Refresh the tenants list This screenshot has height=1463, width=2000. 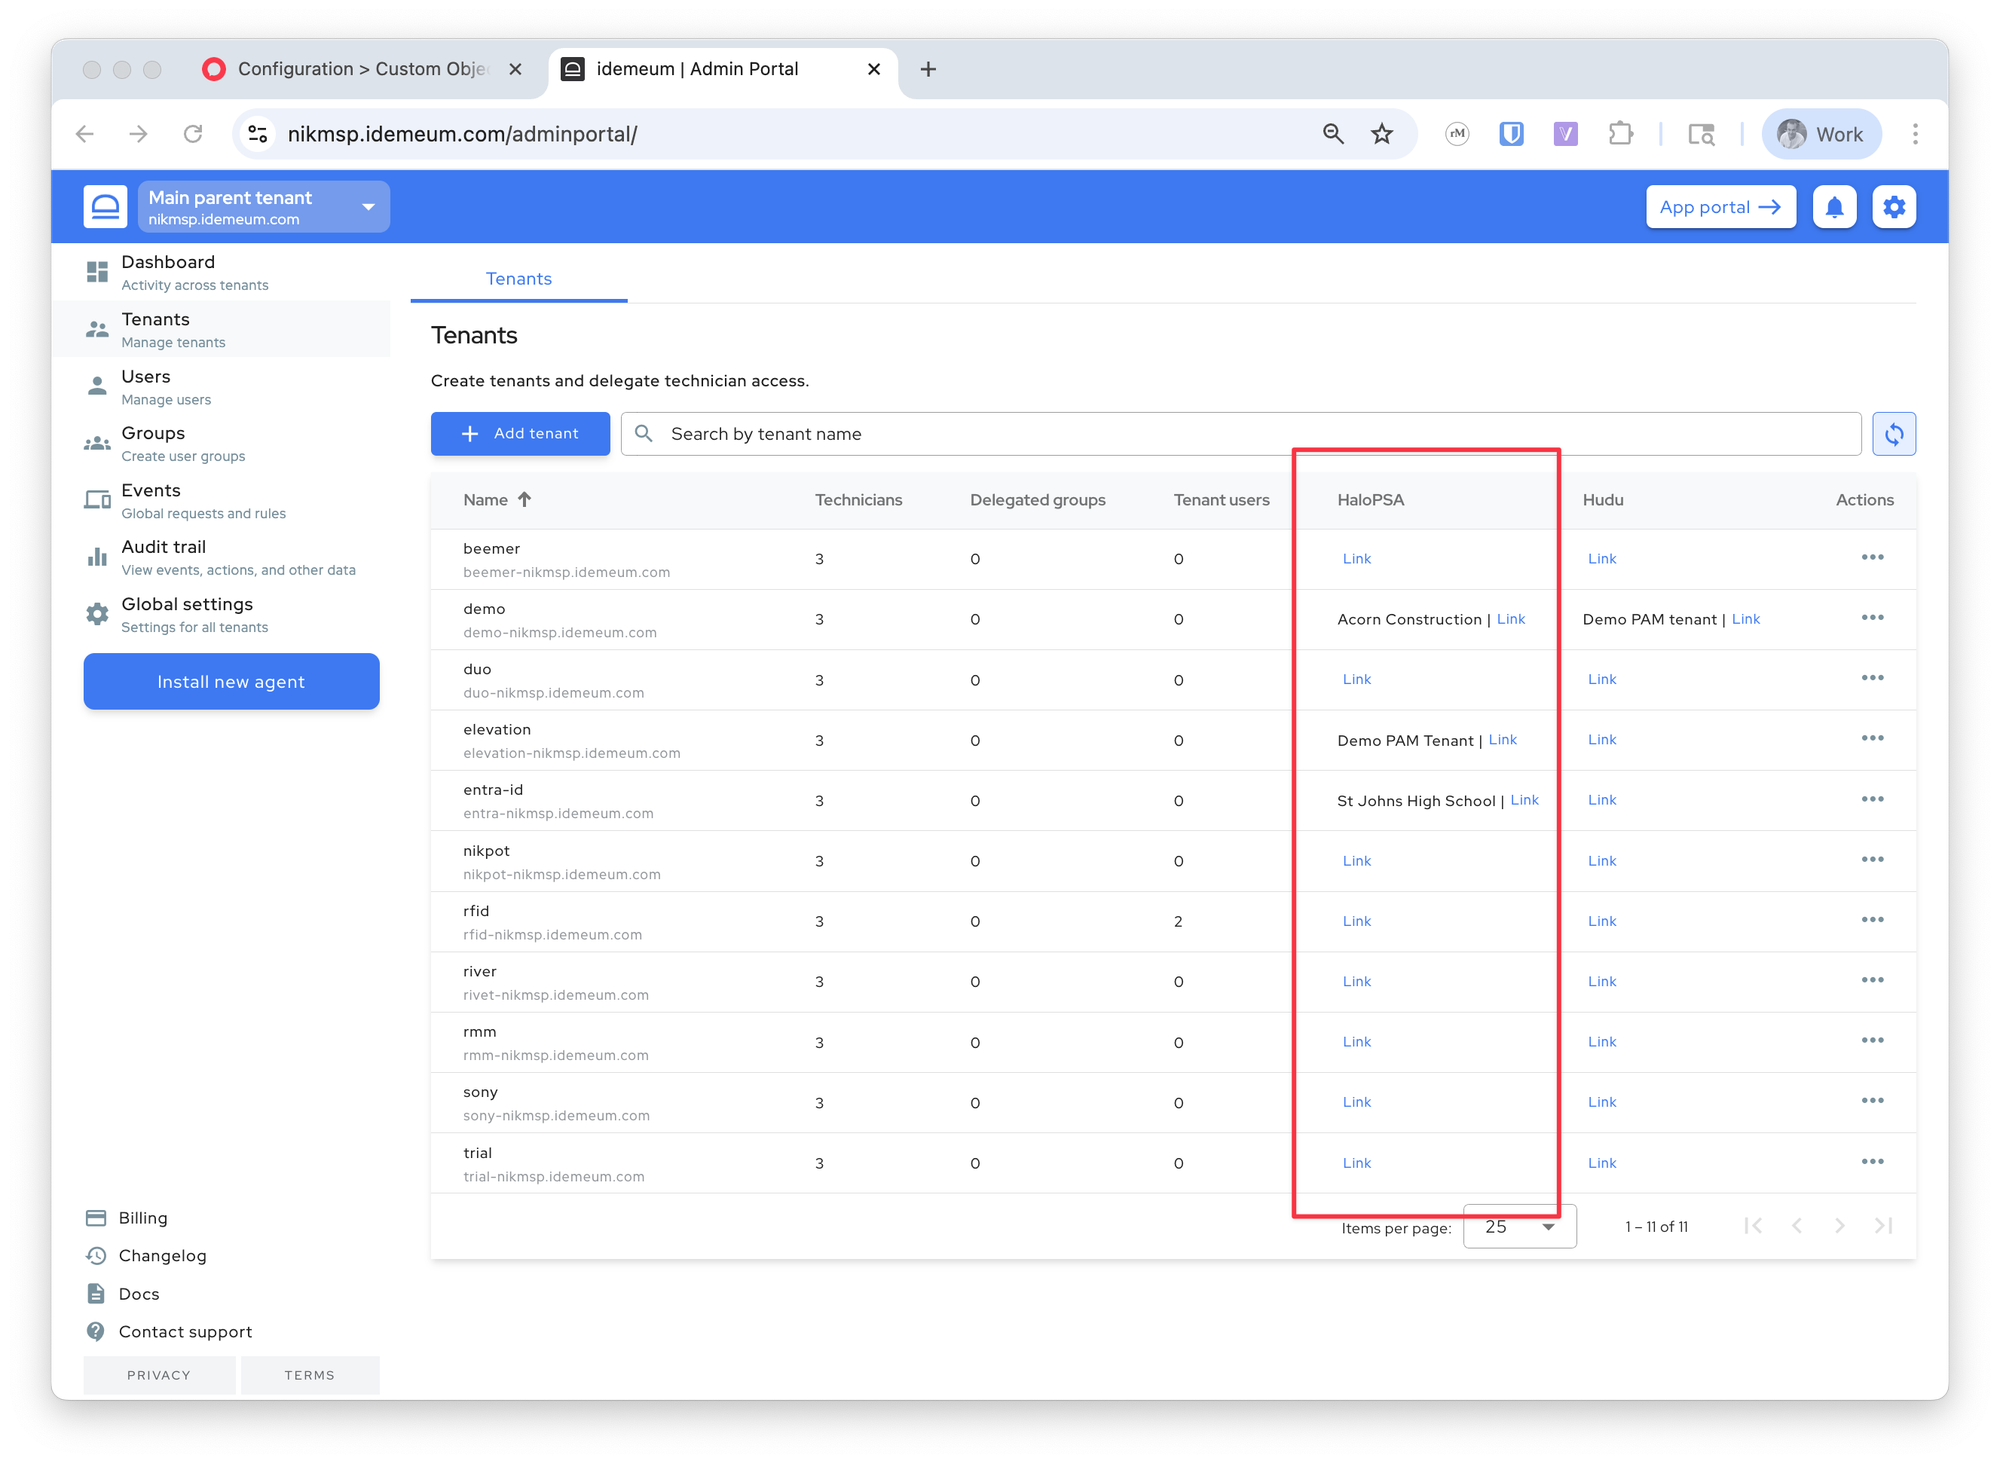(1894, 434)
